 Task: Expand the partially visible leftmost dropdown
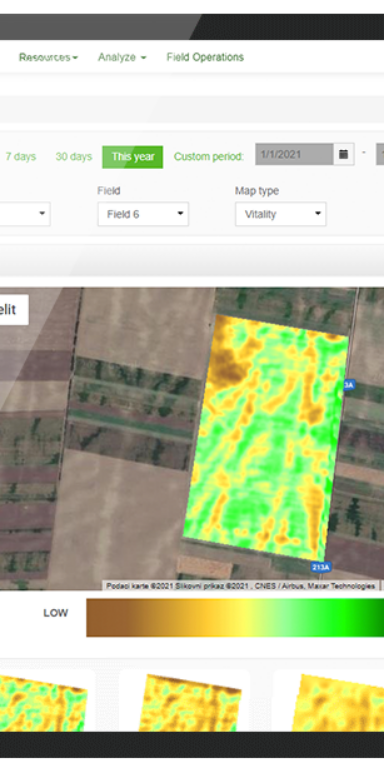(x=24, y=214)
